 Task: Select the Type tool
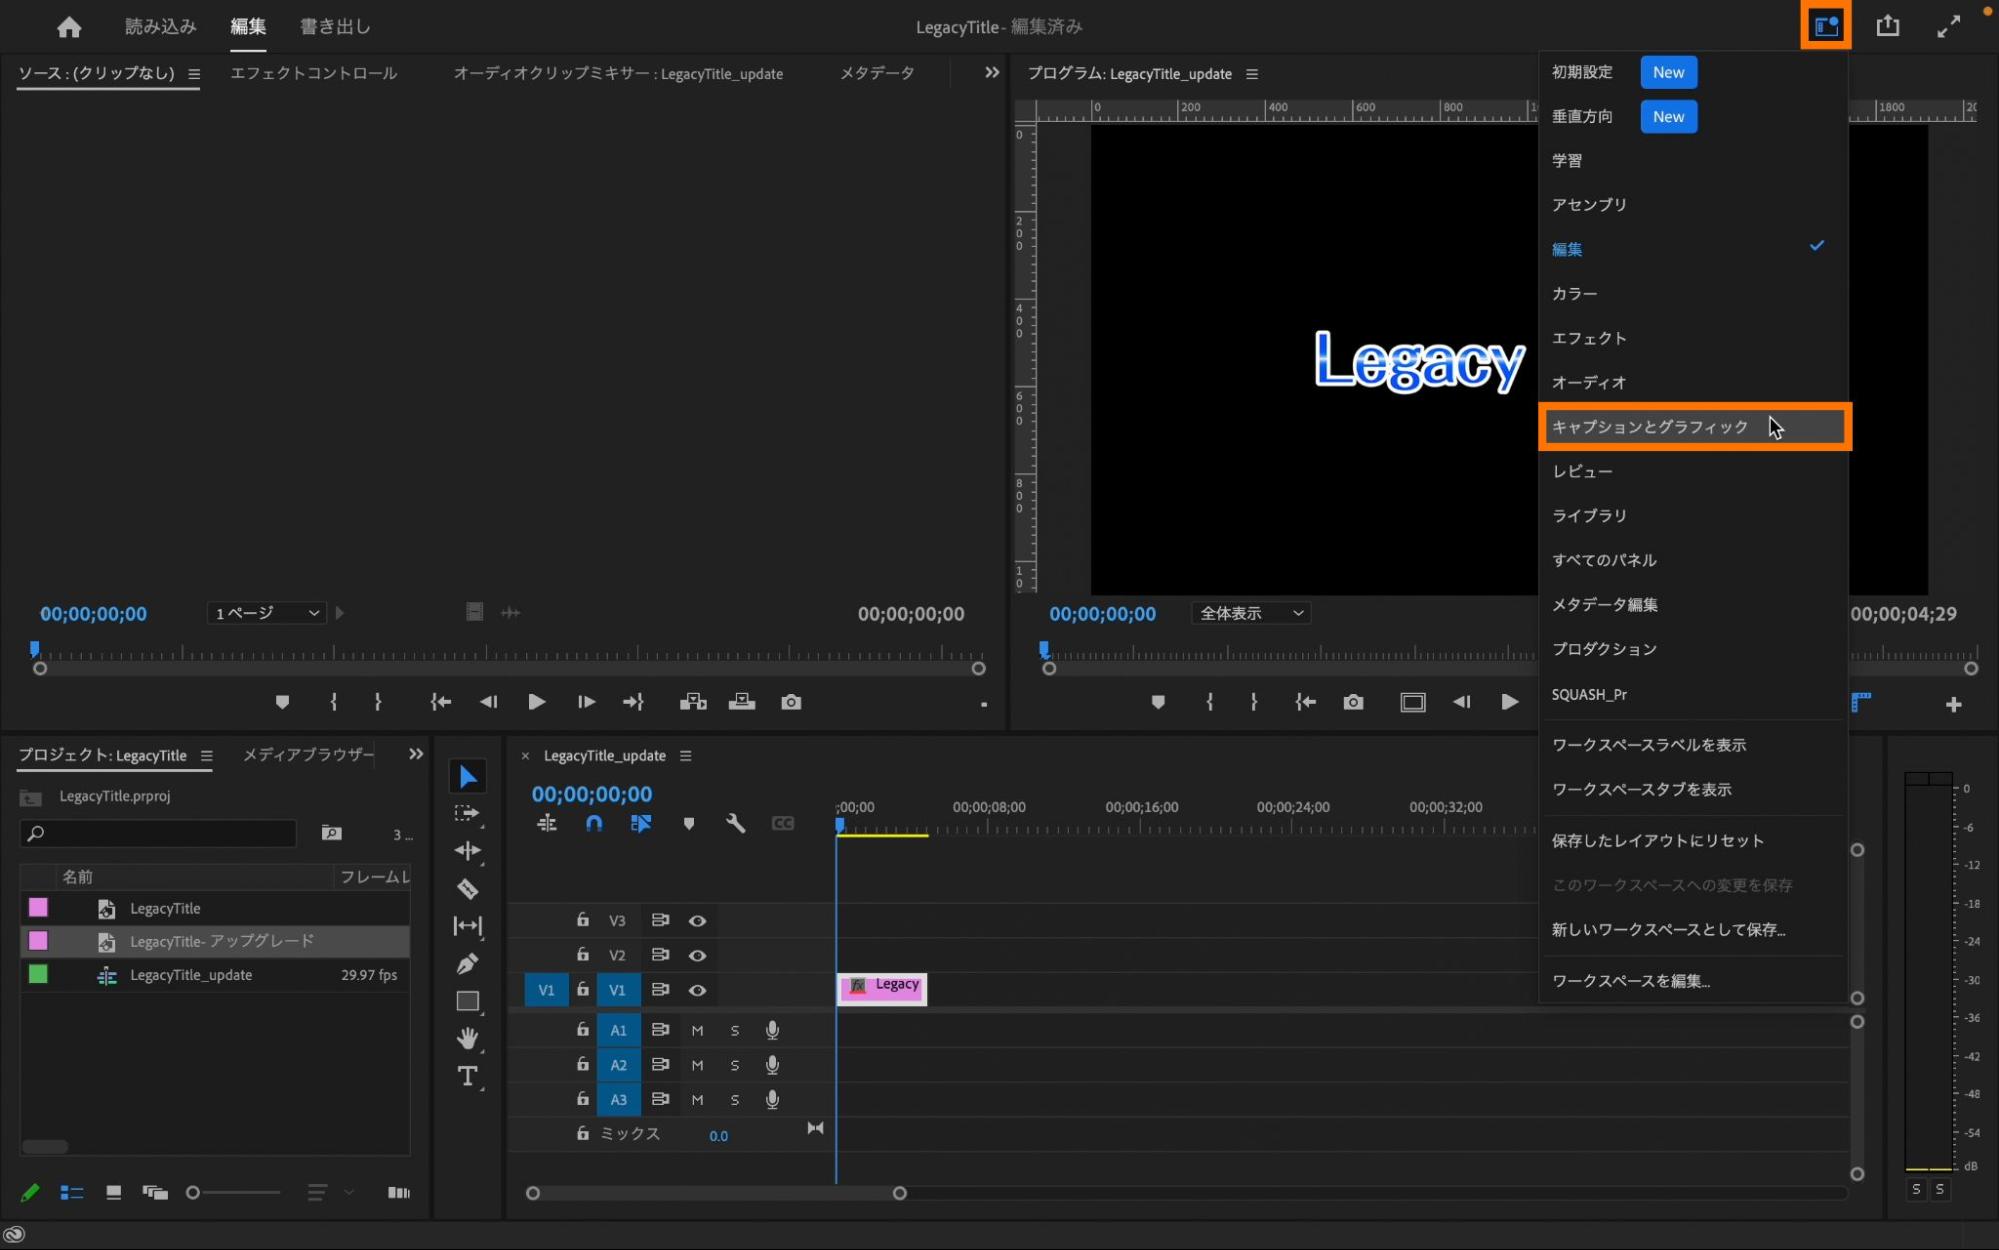click(x=467, y=1076)
